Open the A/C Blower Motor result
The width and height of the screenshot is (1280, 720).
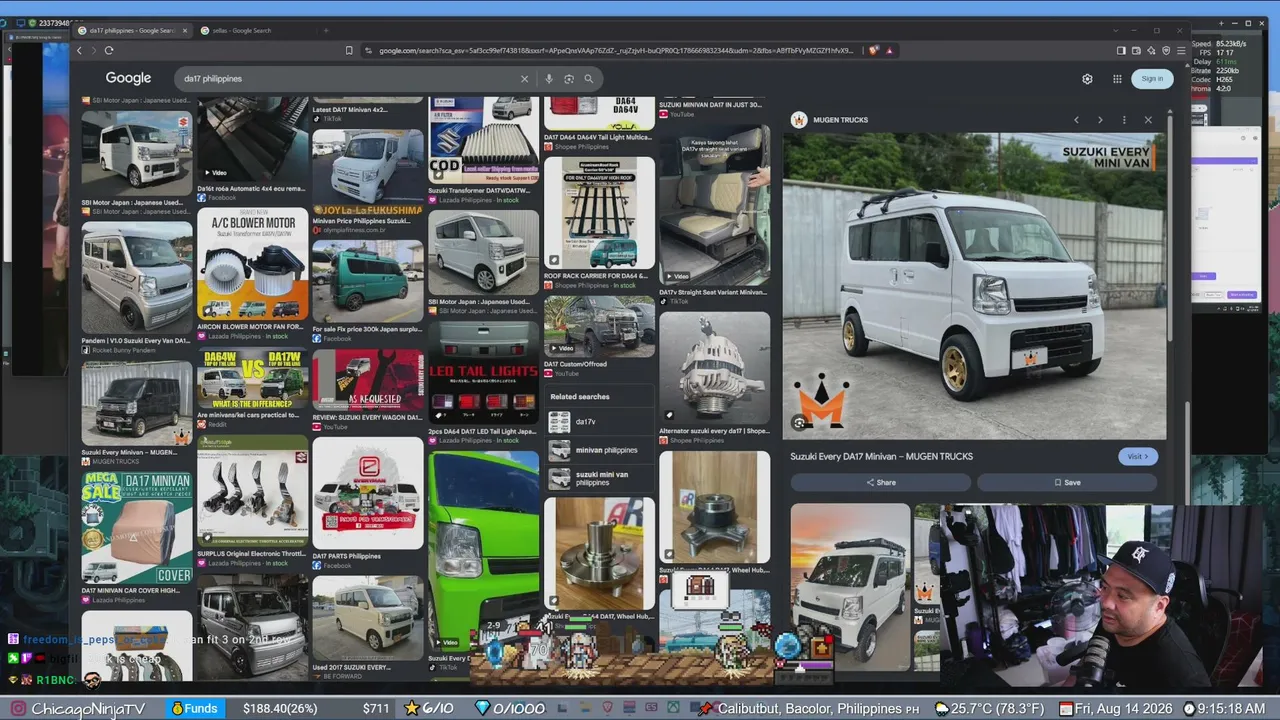(252, 264)
